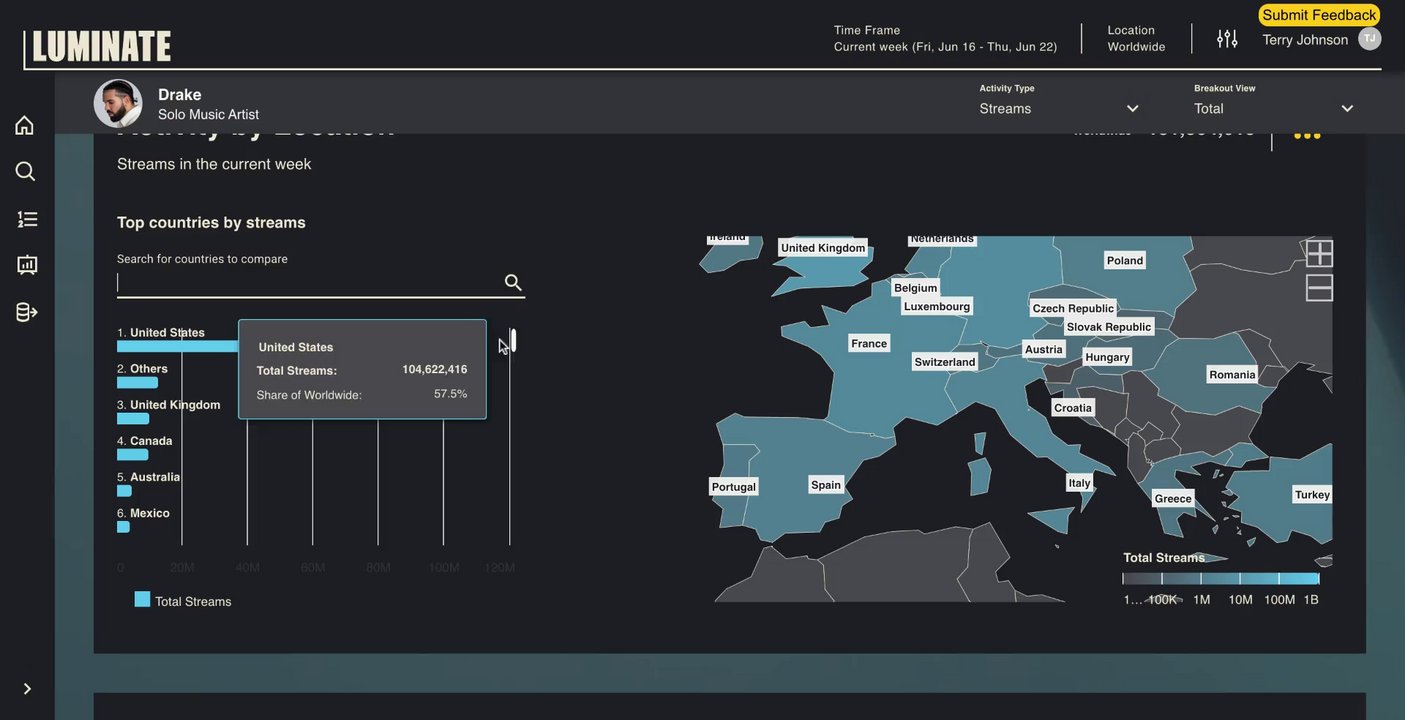The height and width of the screenshot is (720, 1405).
Task: Click the United Kingdom map label
Action: [x=823, y=248]
